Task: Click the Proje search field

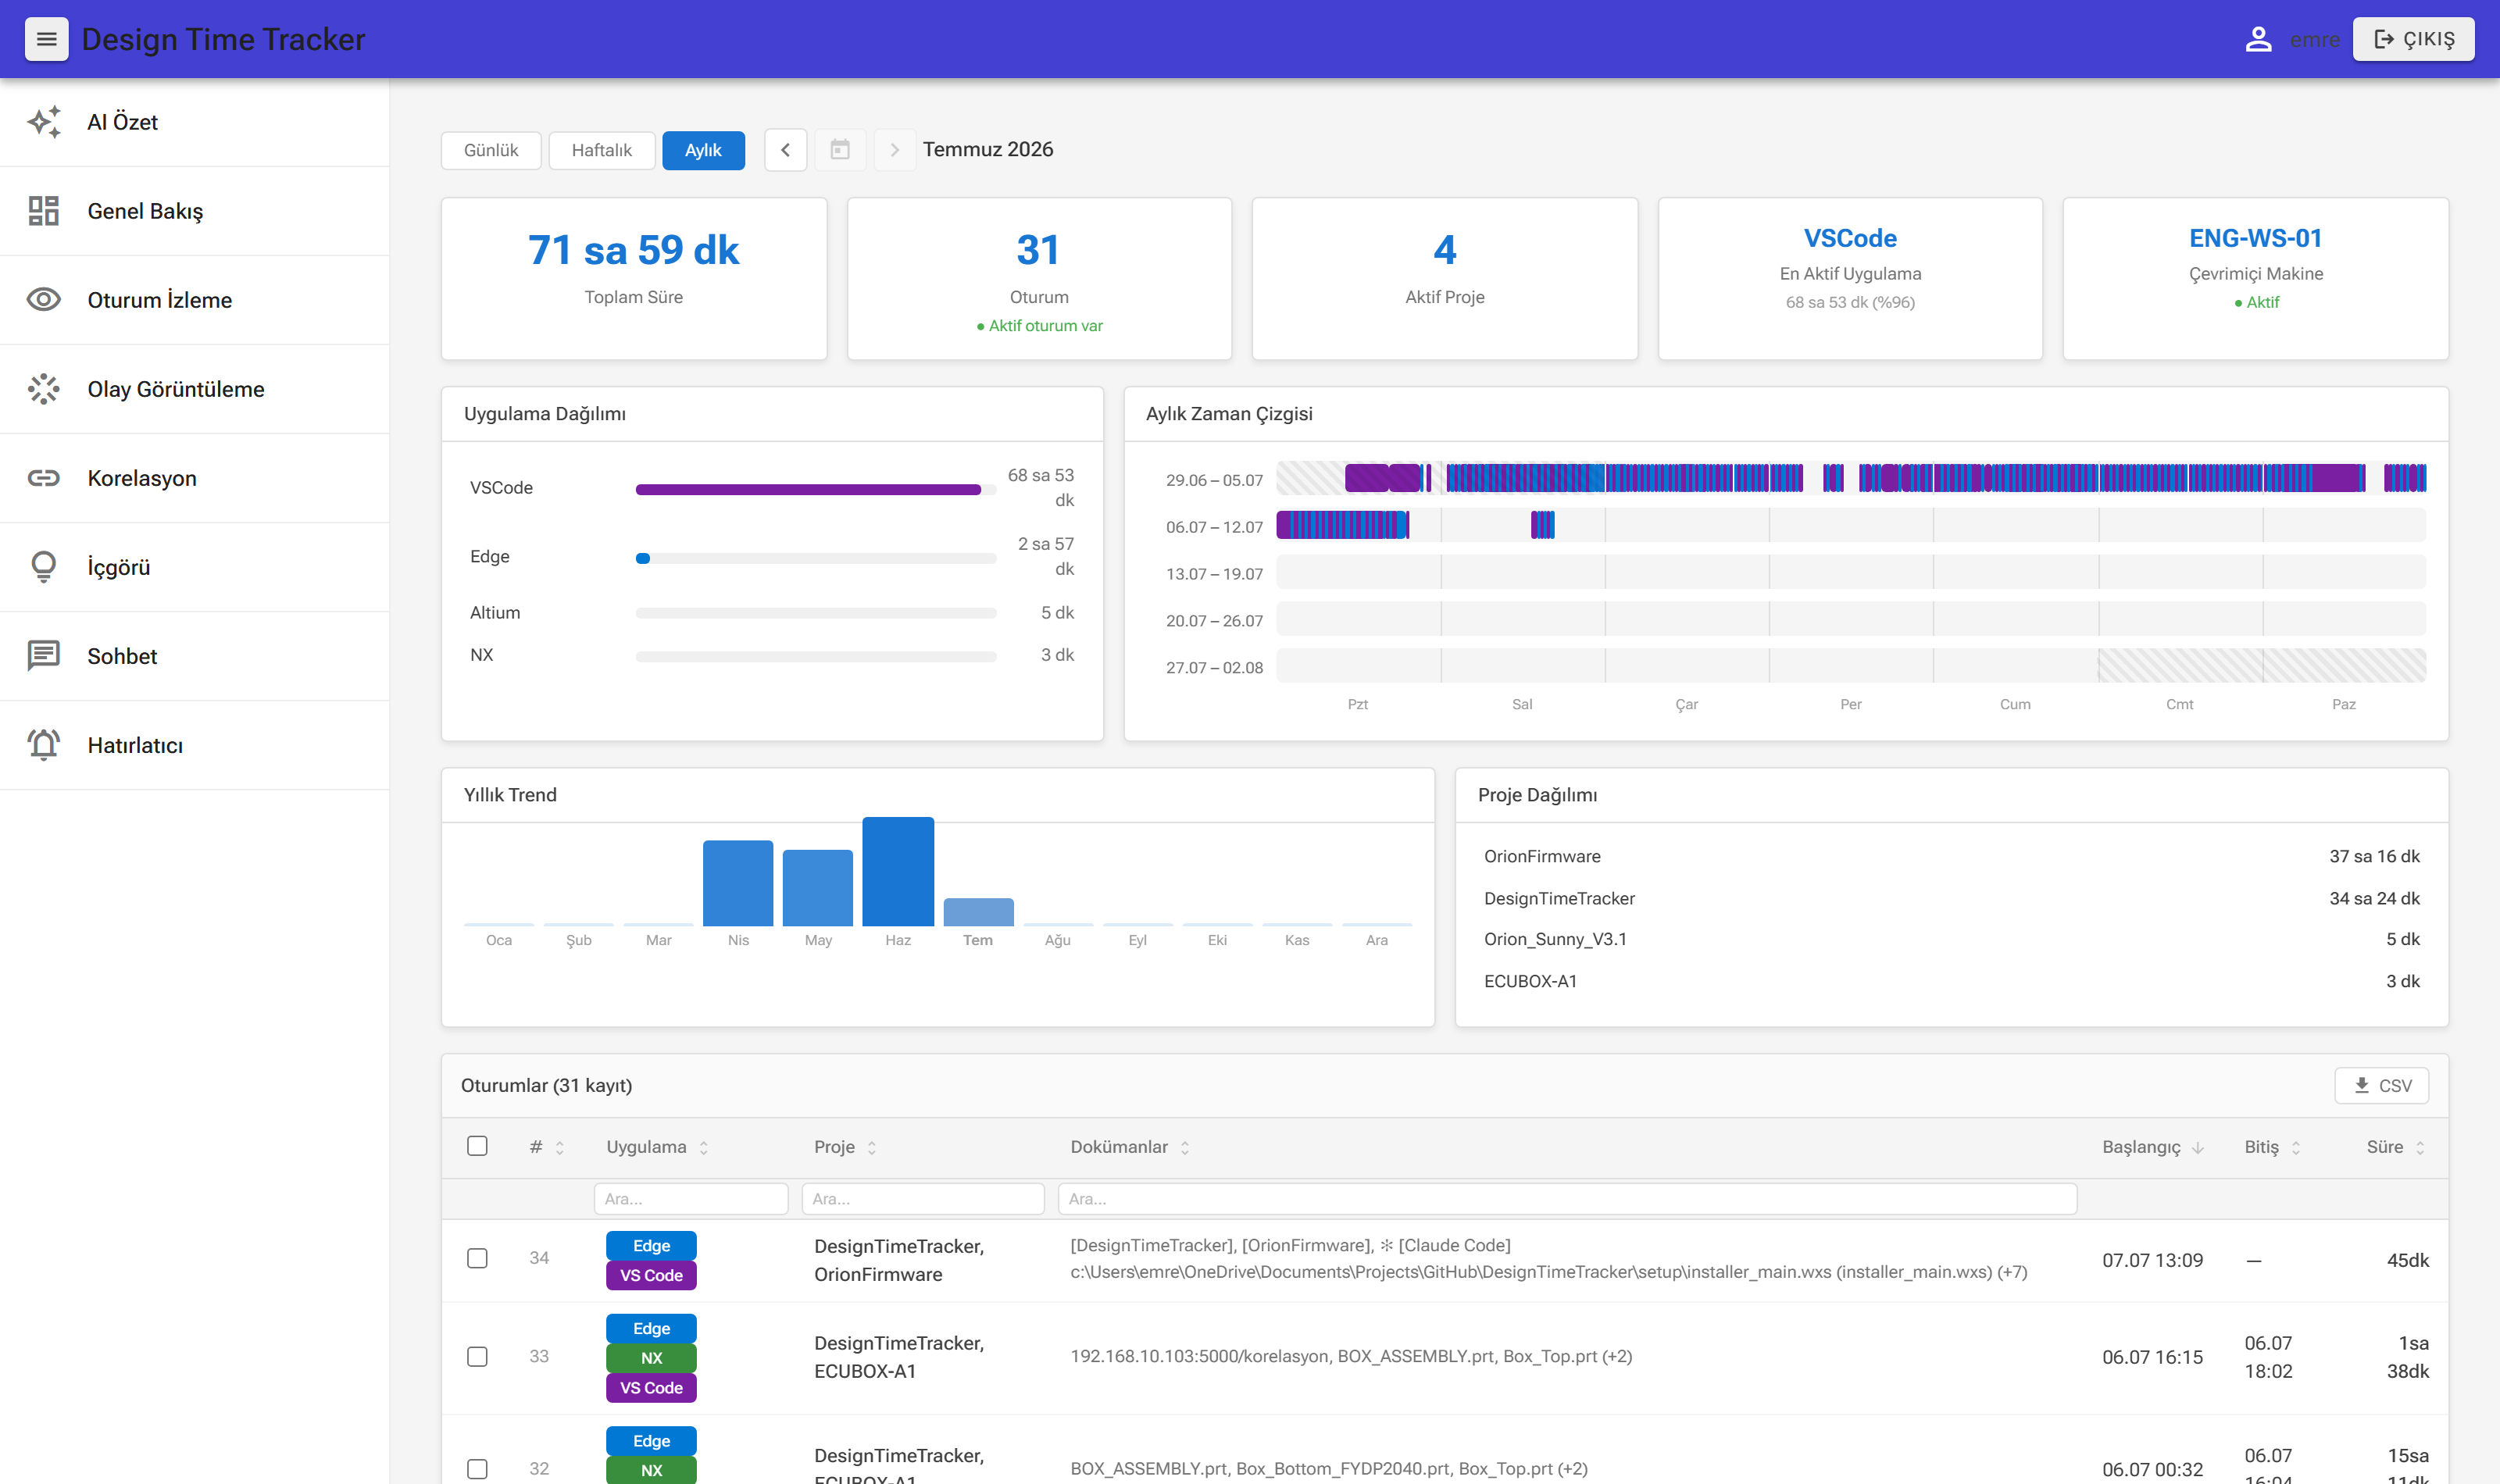Action: [923, 1199]
